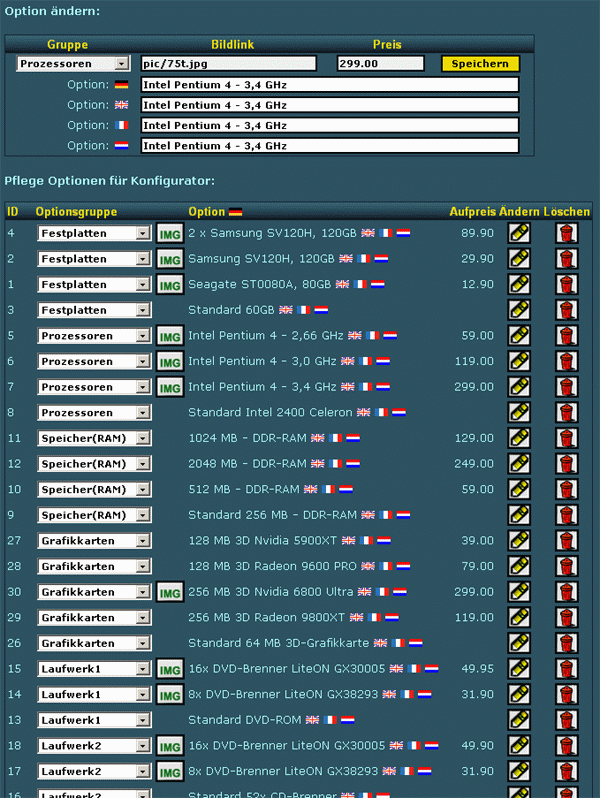The width and height of the screenshot is (600, 798).
Task: Edit row ID 18 16x DVD-Brenner
Action: click(x=519, y=746)
